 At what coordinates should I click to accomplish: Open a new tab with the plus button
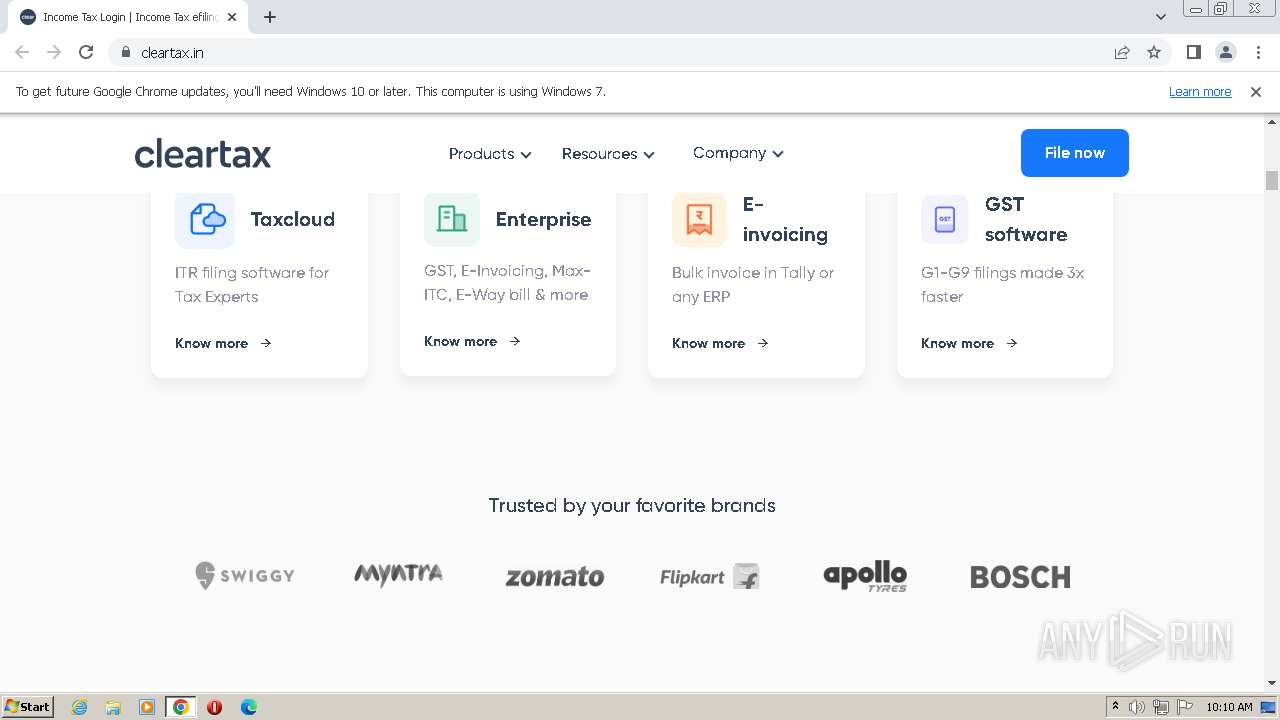[x=270, y=17]
